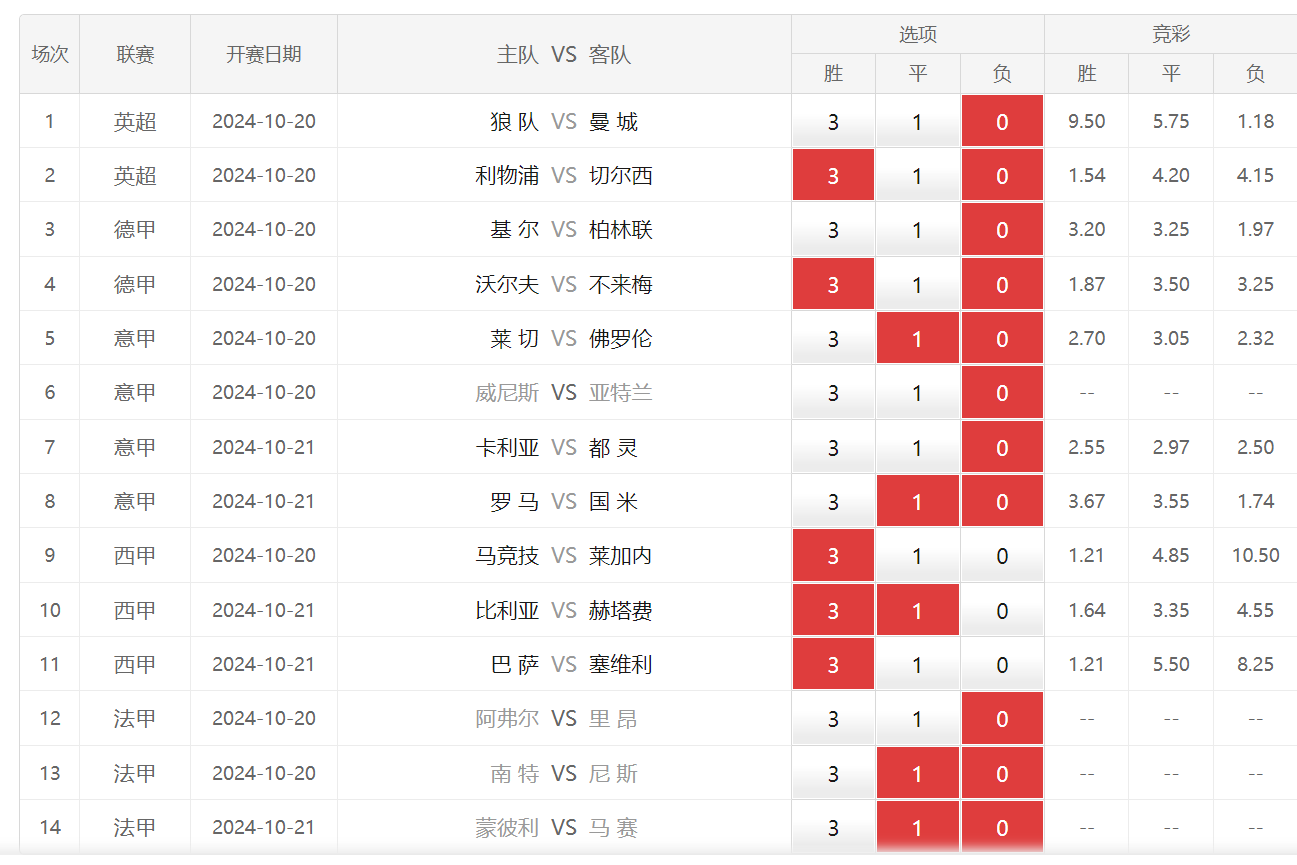Select win option 3 for 南特 vs 尼斯
Screen dimensions: 1297x865
[833, 774]
